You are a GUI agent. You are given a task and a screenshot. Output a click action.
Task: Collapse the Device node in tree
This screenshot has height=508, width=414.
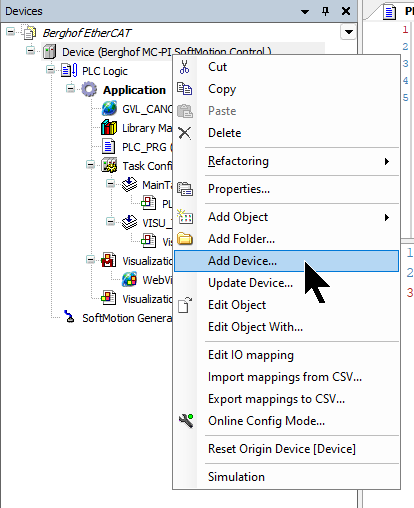(31, 51)
